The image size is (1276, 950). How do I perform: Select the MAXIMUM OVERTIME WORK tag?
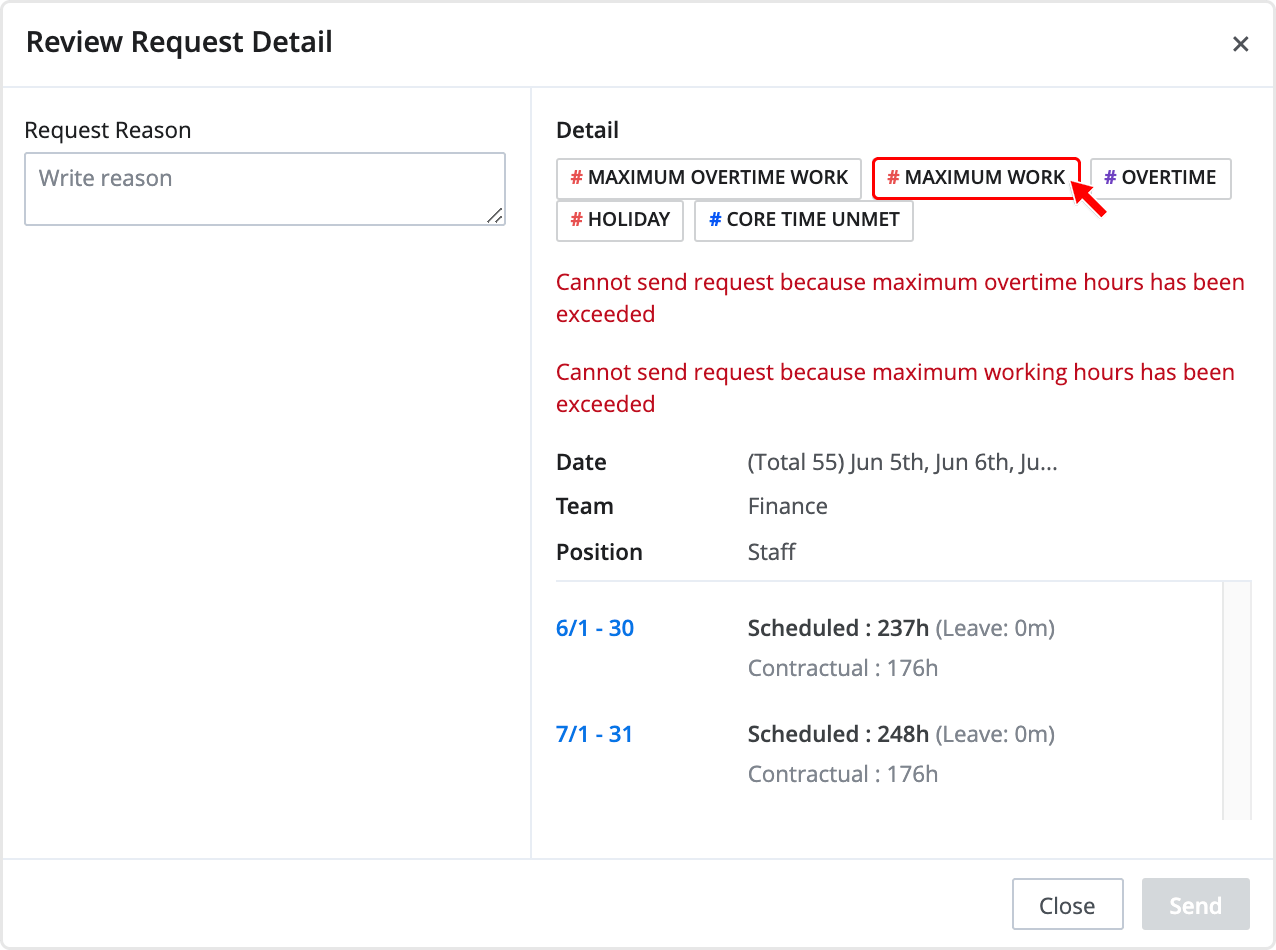point(709,178)
